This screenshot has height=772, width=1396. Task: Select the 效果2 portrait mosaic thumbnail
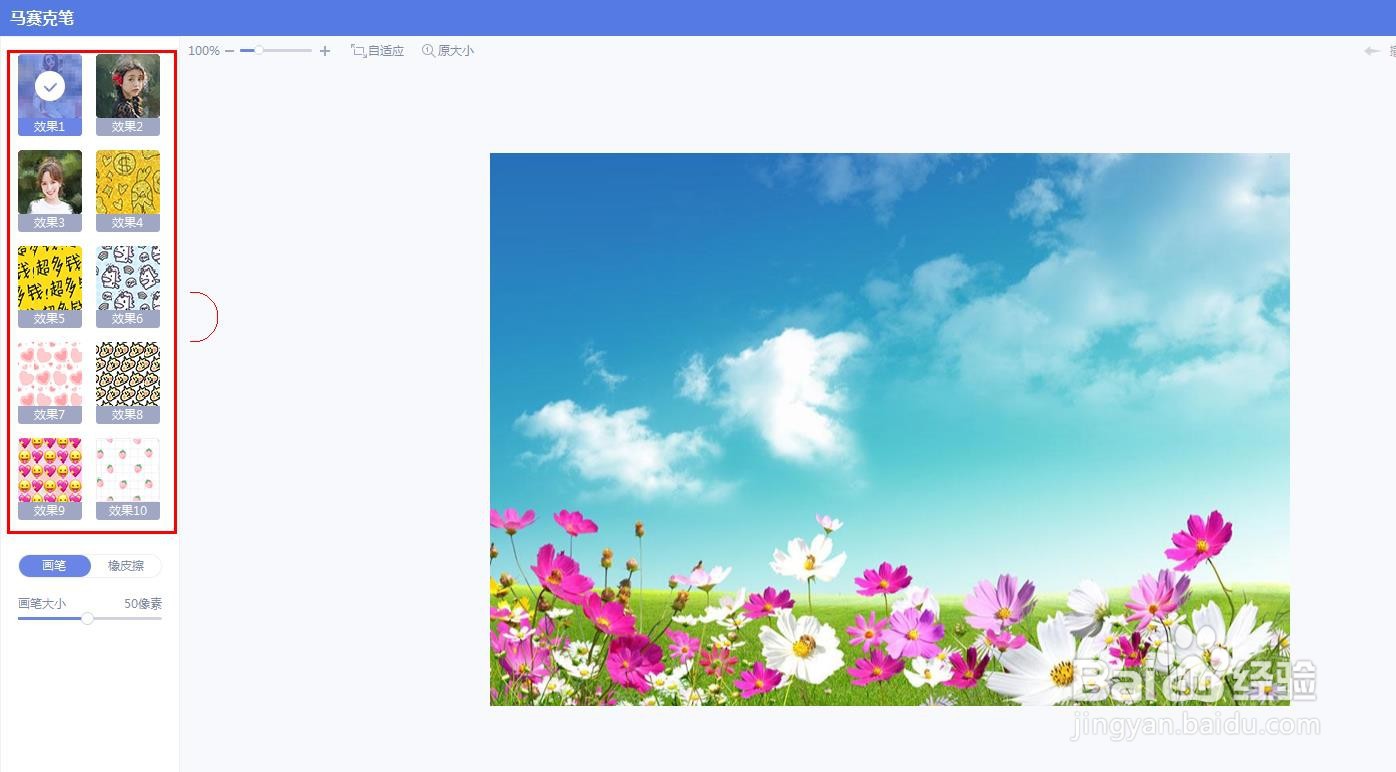point(128,86)
